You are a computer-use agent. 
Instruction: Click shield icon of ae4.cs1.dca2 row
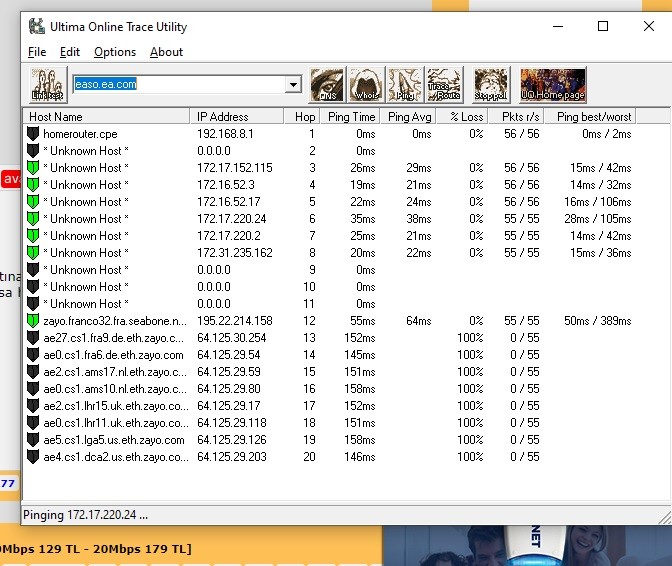point(33,457)
